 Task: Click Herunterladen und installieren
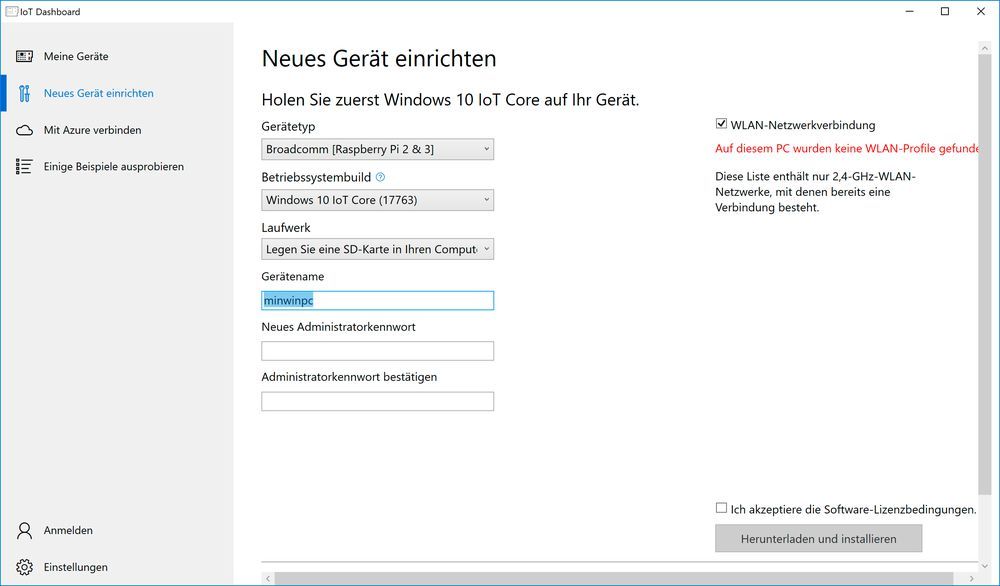tap(818, 538)
